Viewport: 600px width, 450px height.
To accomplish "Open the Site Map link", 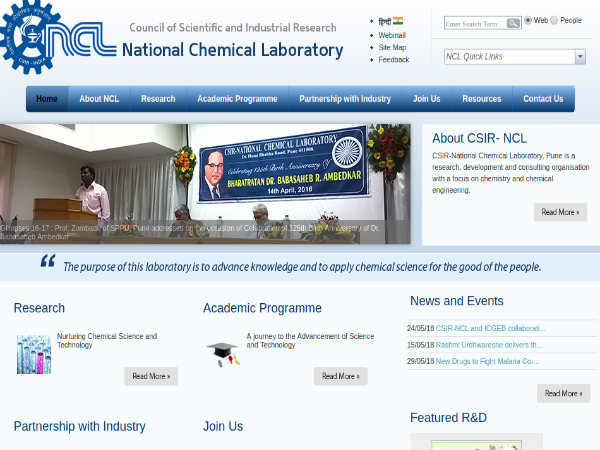I will click(x=392, y=47).
